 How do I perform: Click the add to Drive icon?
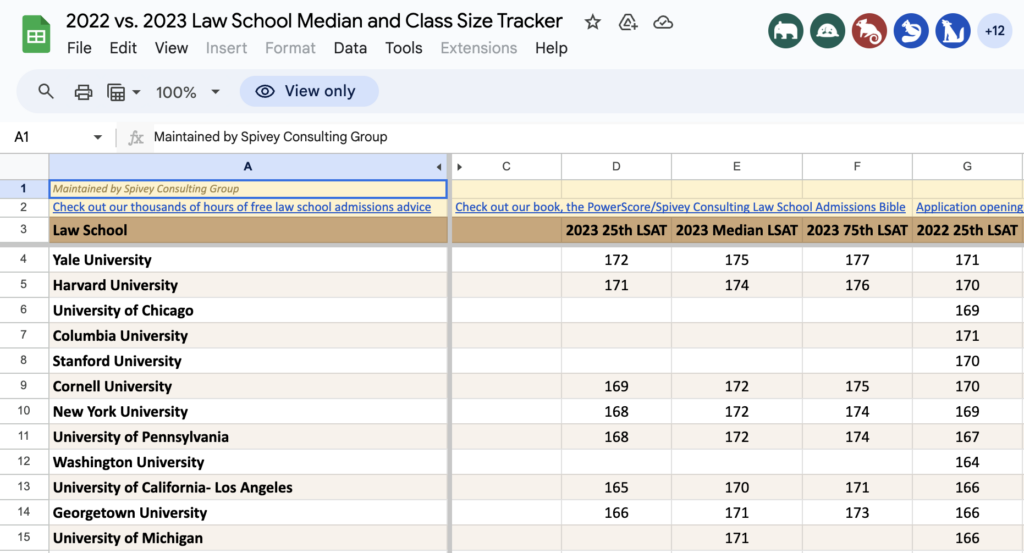pyautogui.click(x=628, y=23)
